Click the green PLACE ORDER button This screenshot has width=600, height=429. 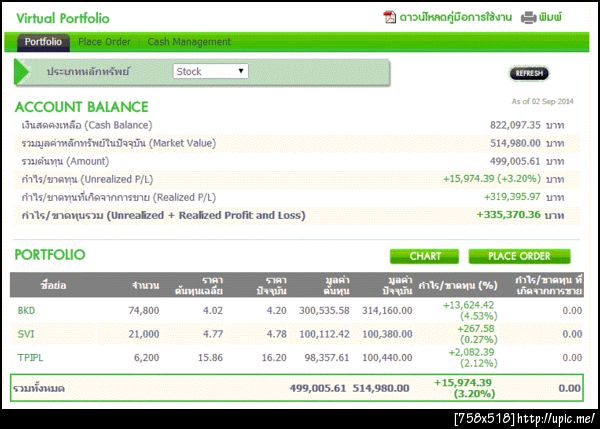tap(519, 256)
